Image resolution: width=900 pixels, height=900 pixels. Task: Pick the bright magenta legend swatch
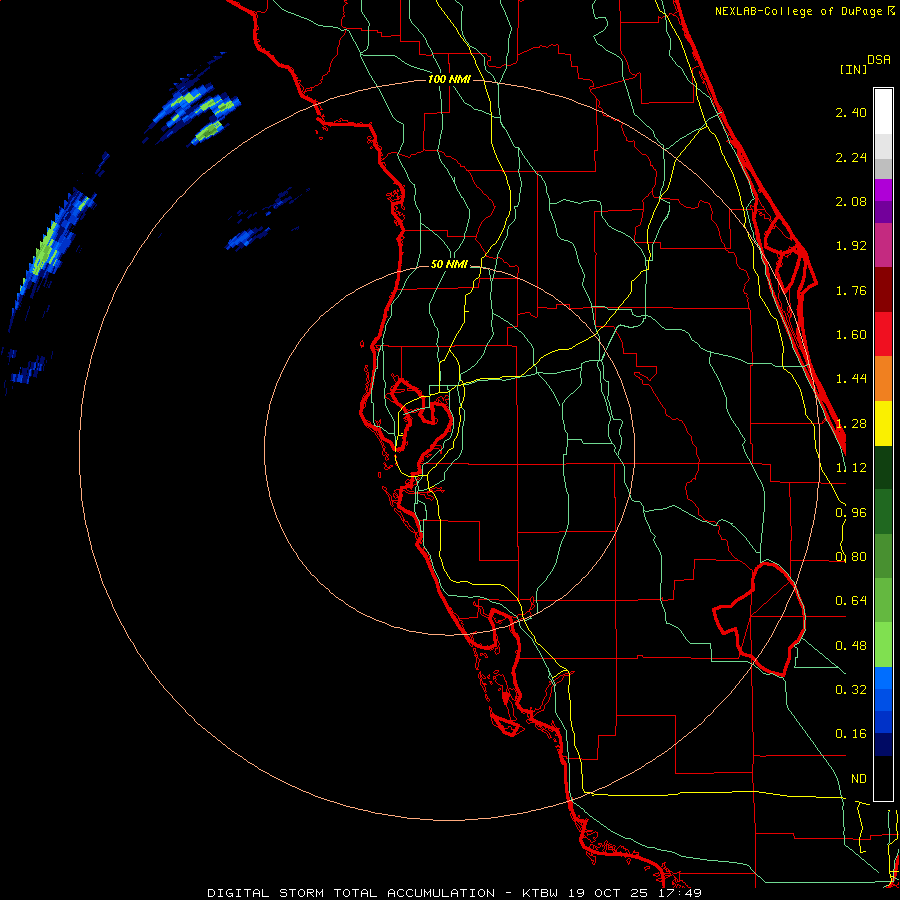pos(883,190)
